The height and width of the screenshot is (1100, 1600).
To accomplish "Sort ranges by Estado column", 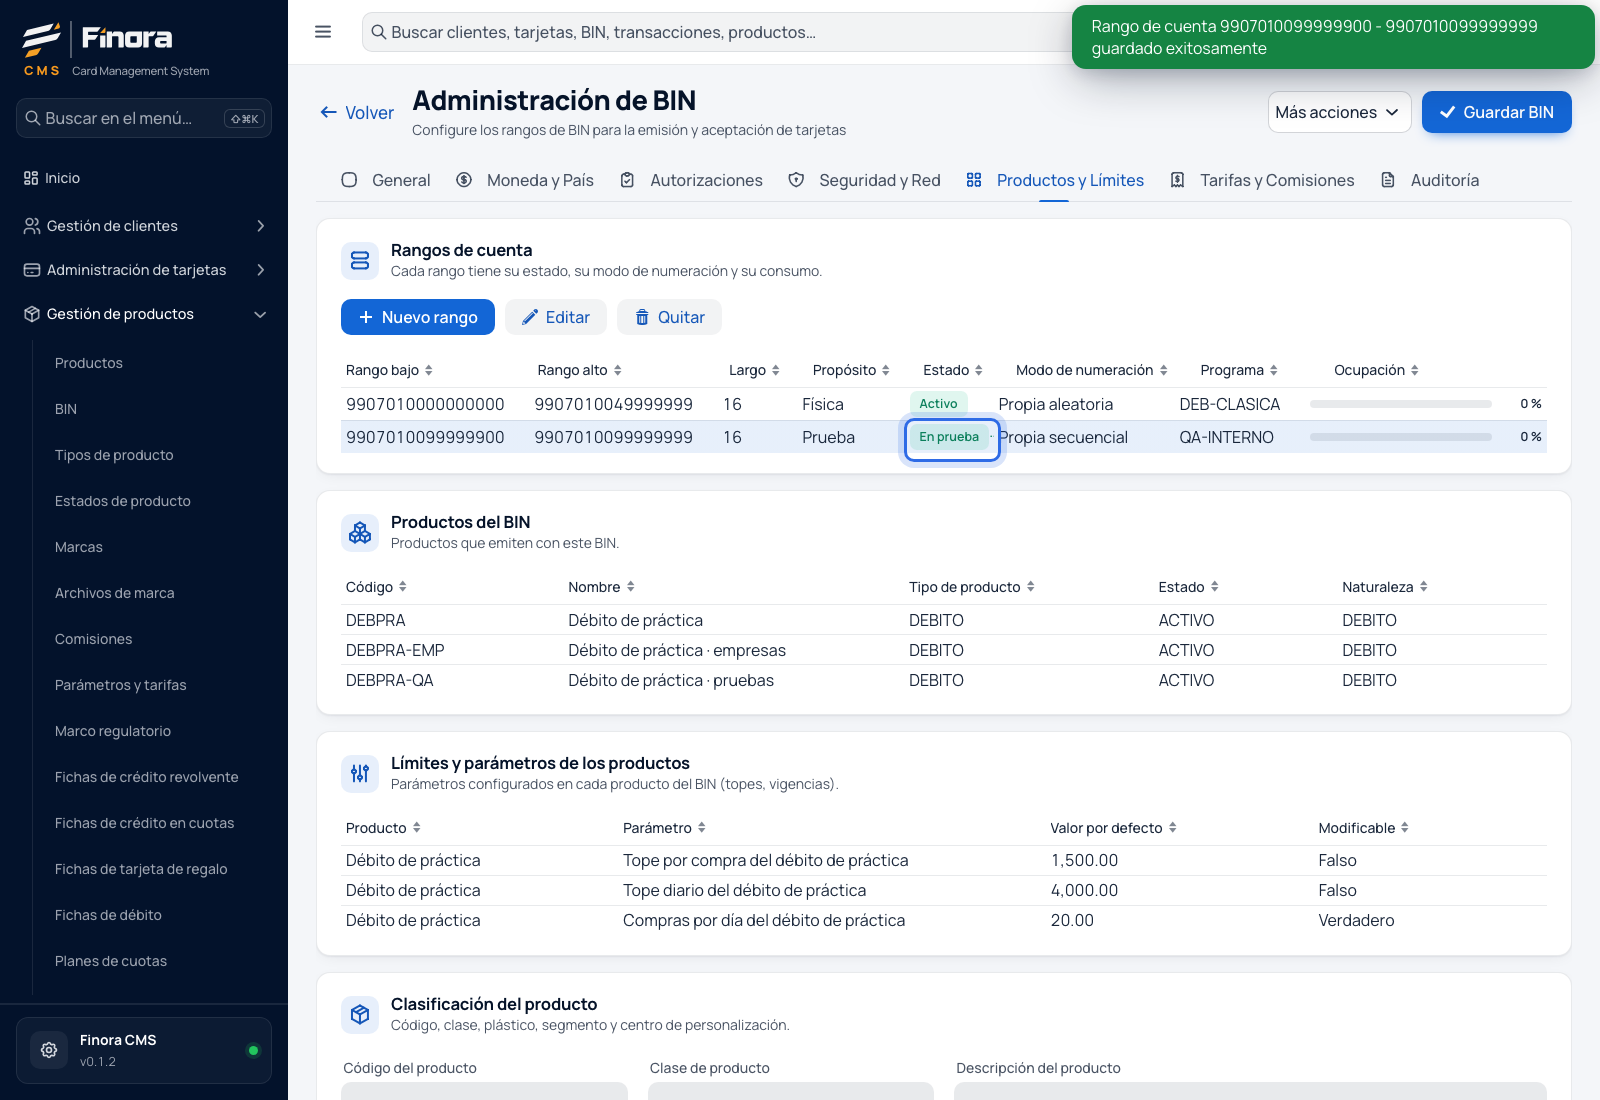I will point(979,370).
